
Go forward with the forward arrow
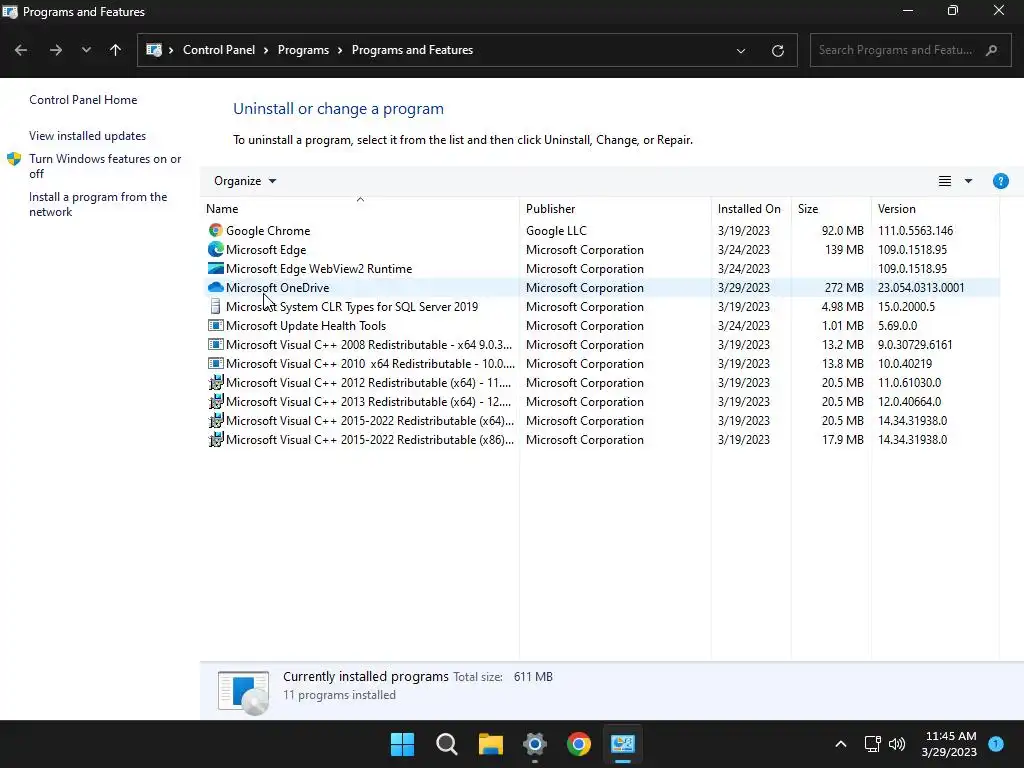[x=56, y=50]
